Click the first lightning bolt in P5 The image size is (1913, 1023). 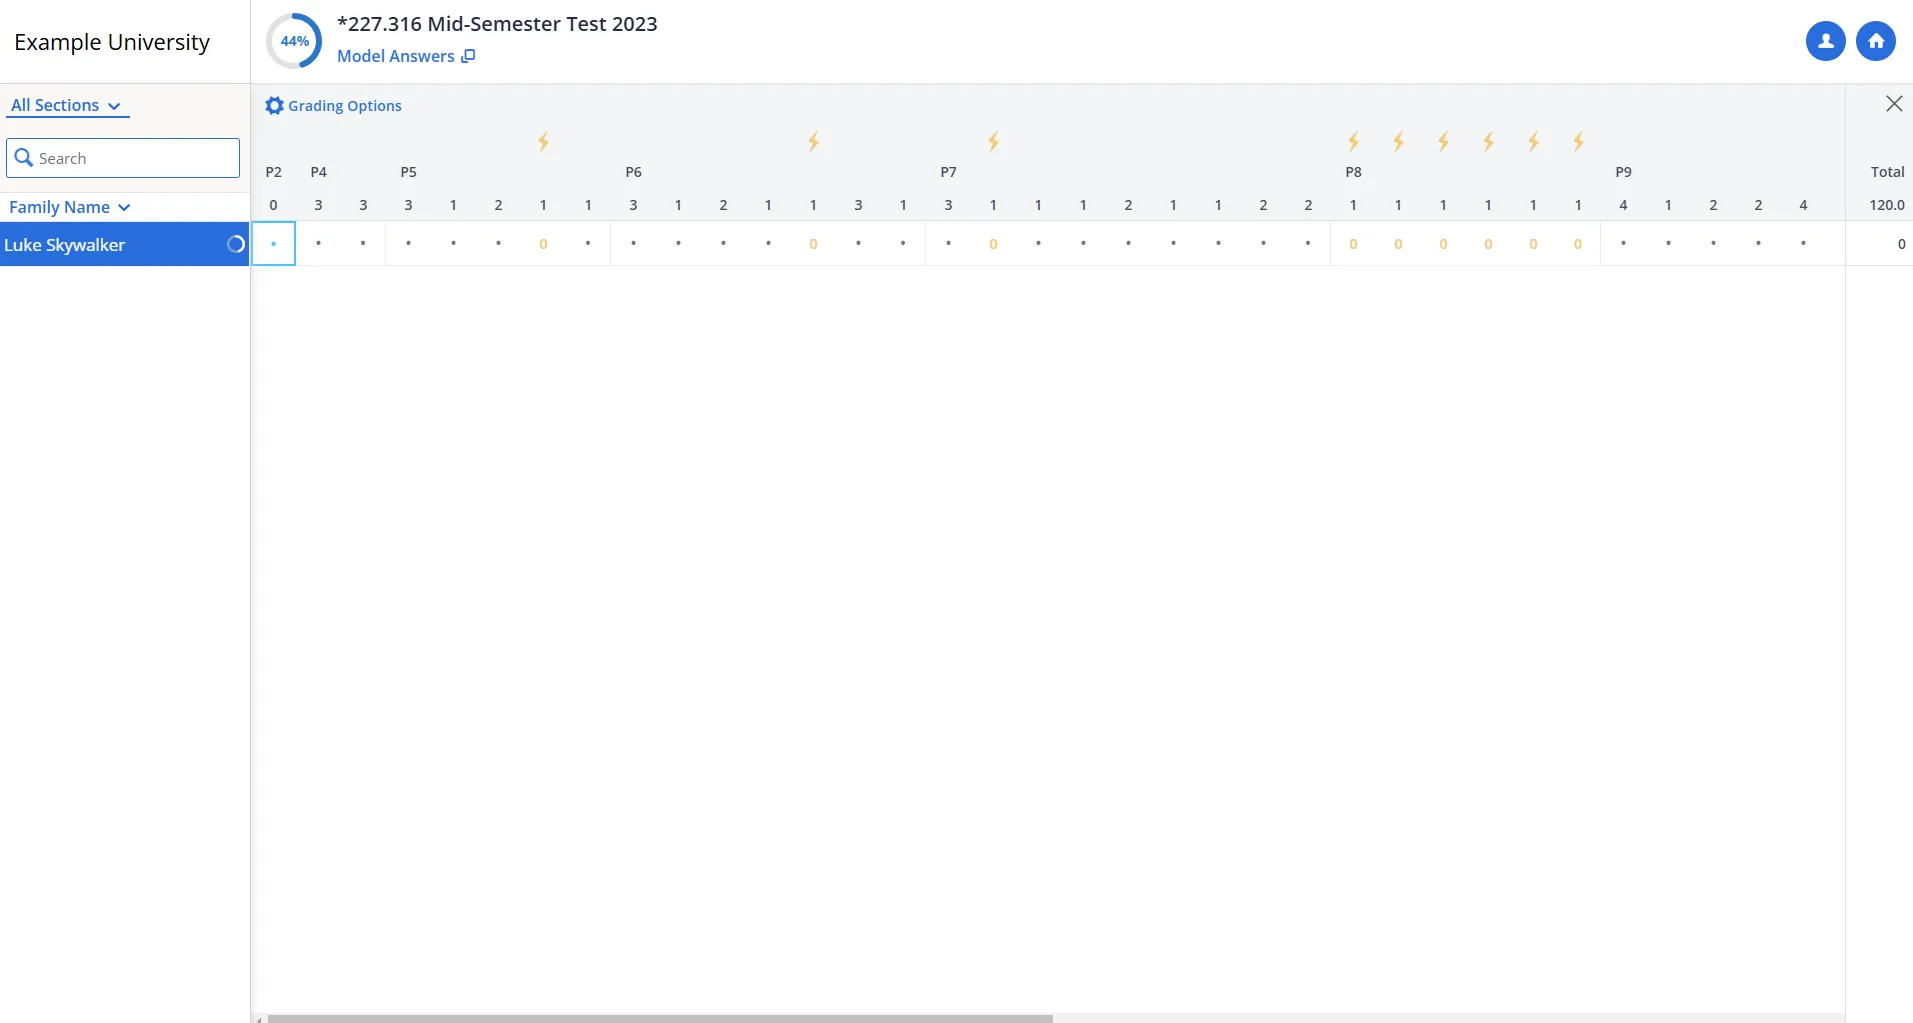[543, 142]
